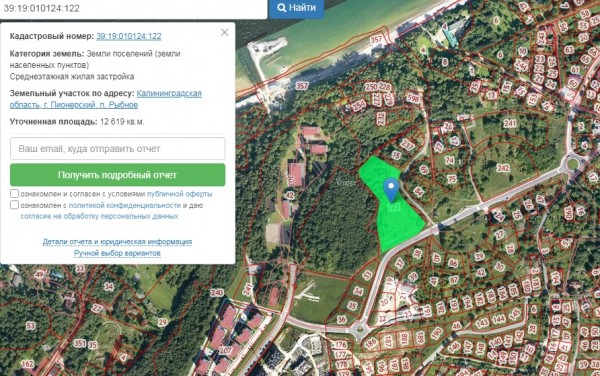600x376 pixels.
Task: Open Ручной выбор вариантов link
Action: (x=117, y=253)
